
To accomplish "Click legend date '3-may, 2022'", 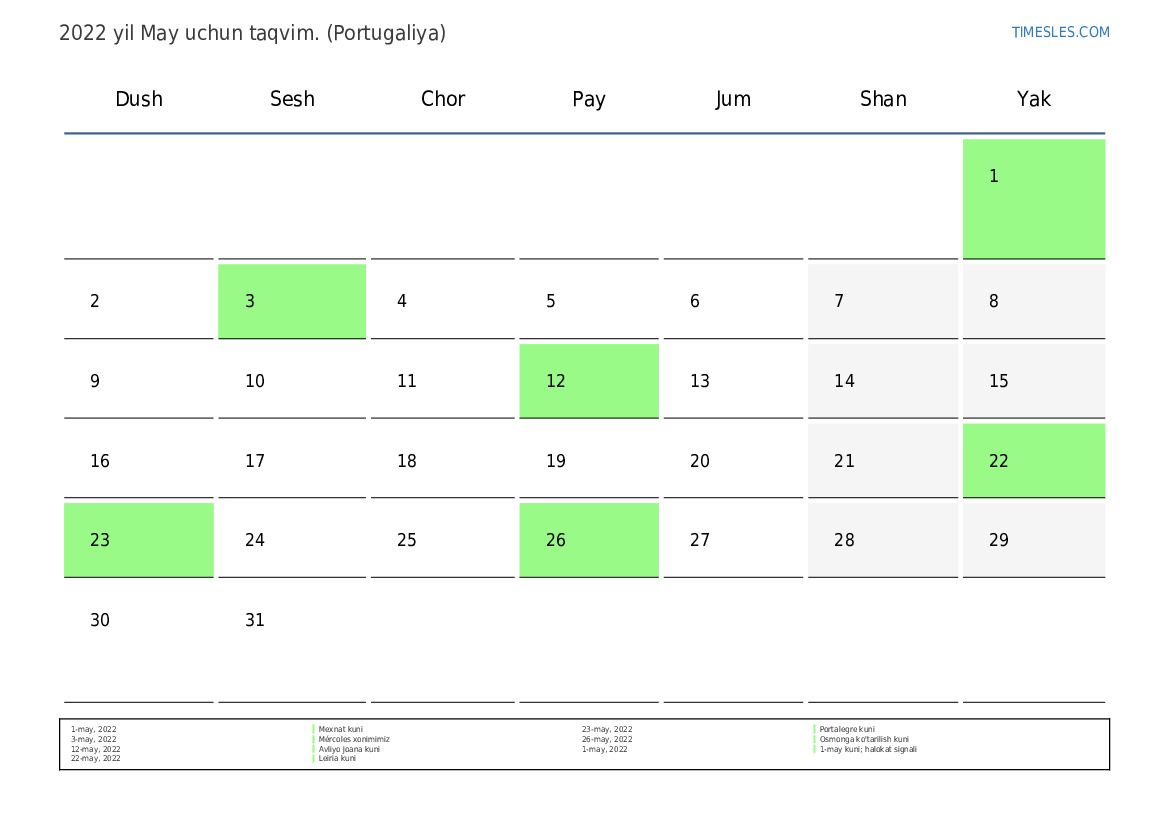I will click(93, 739).
